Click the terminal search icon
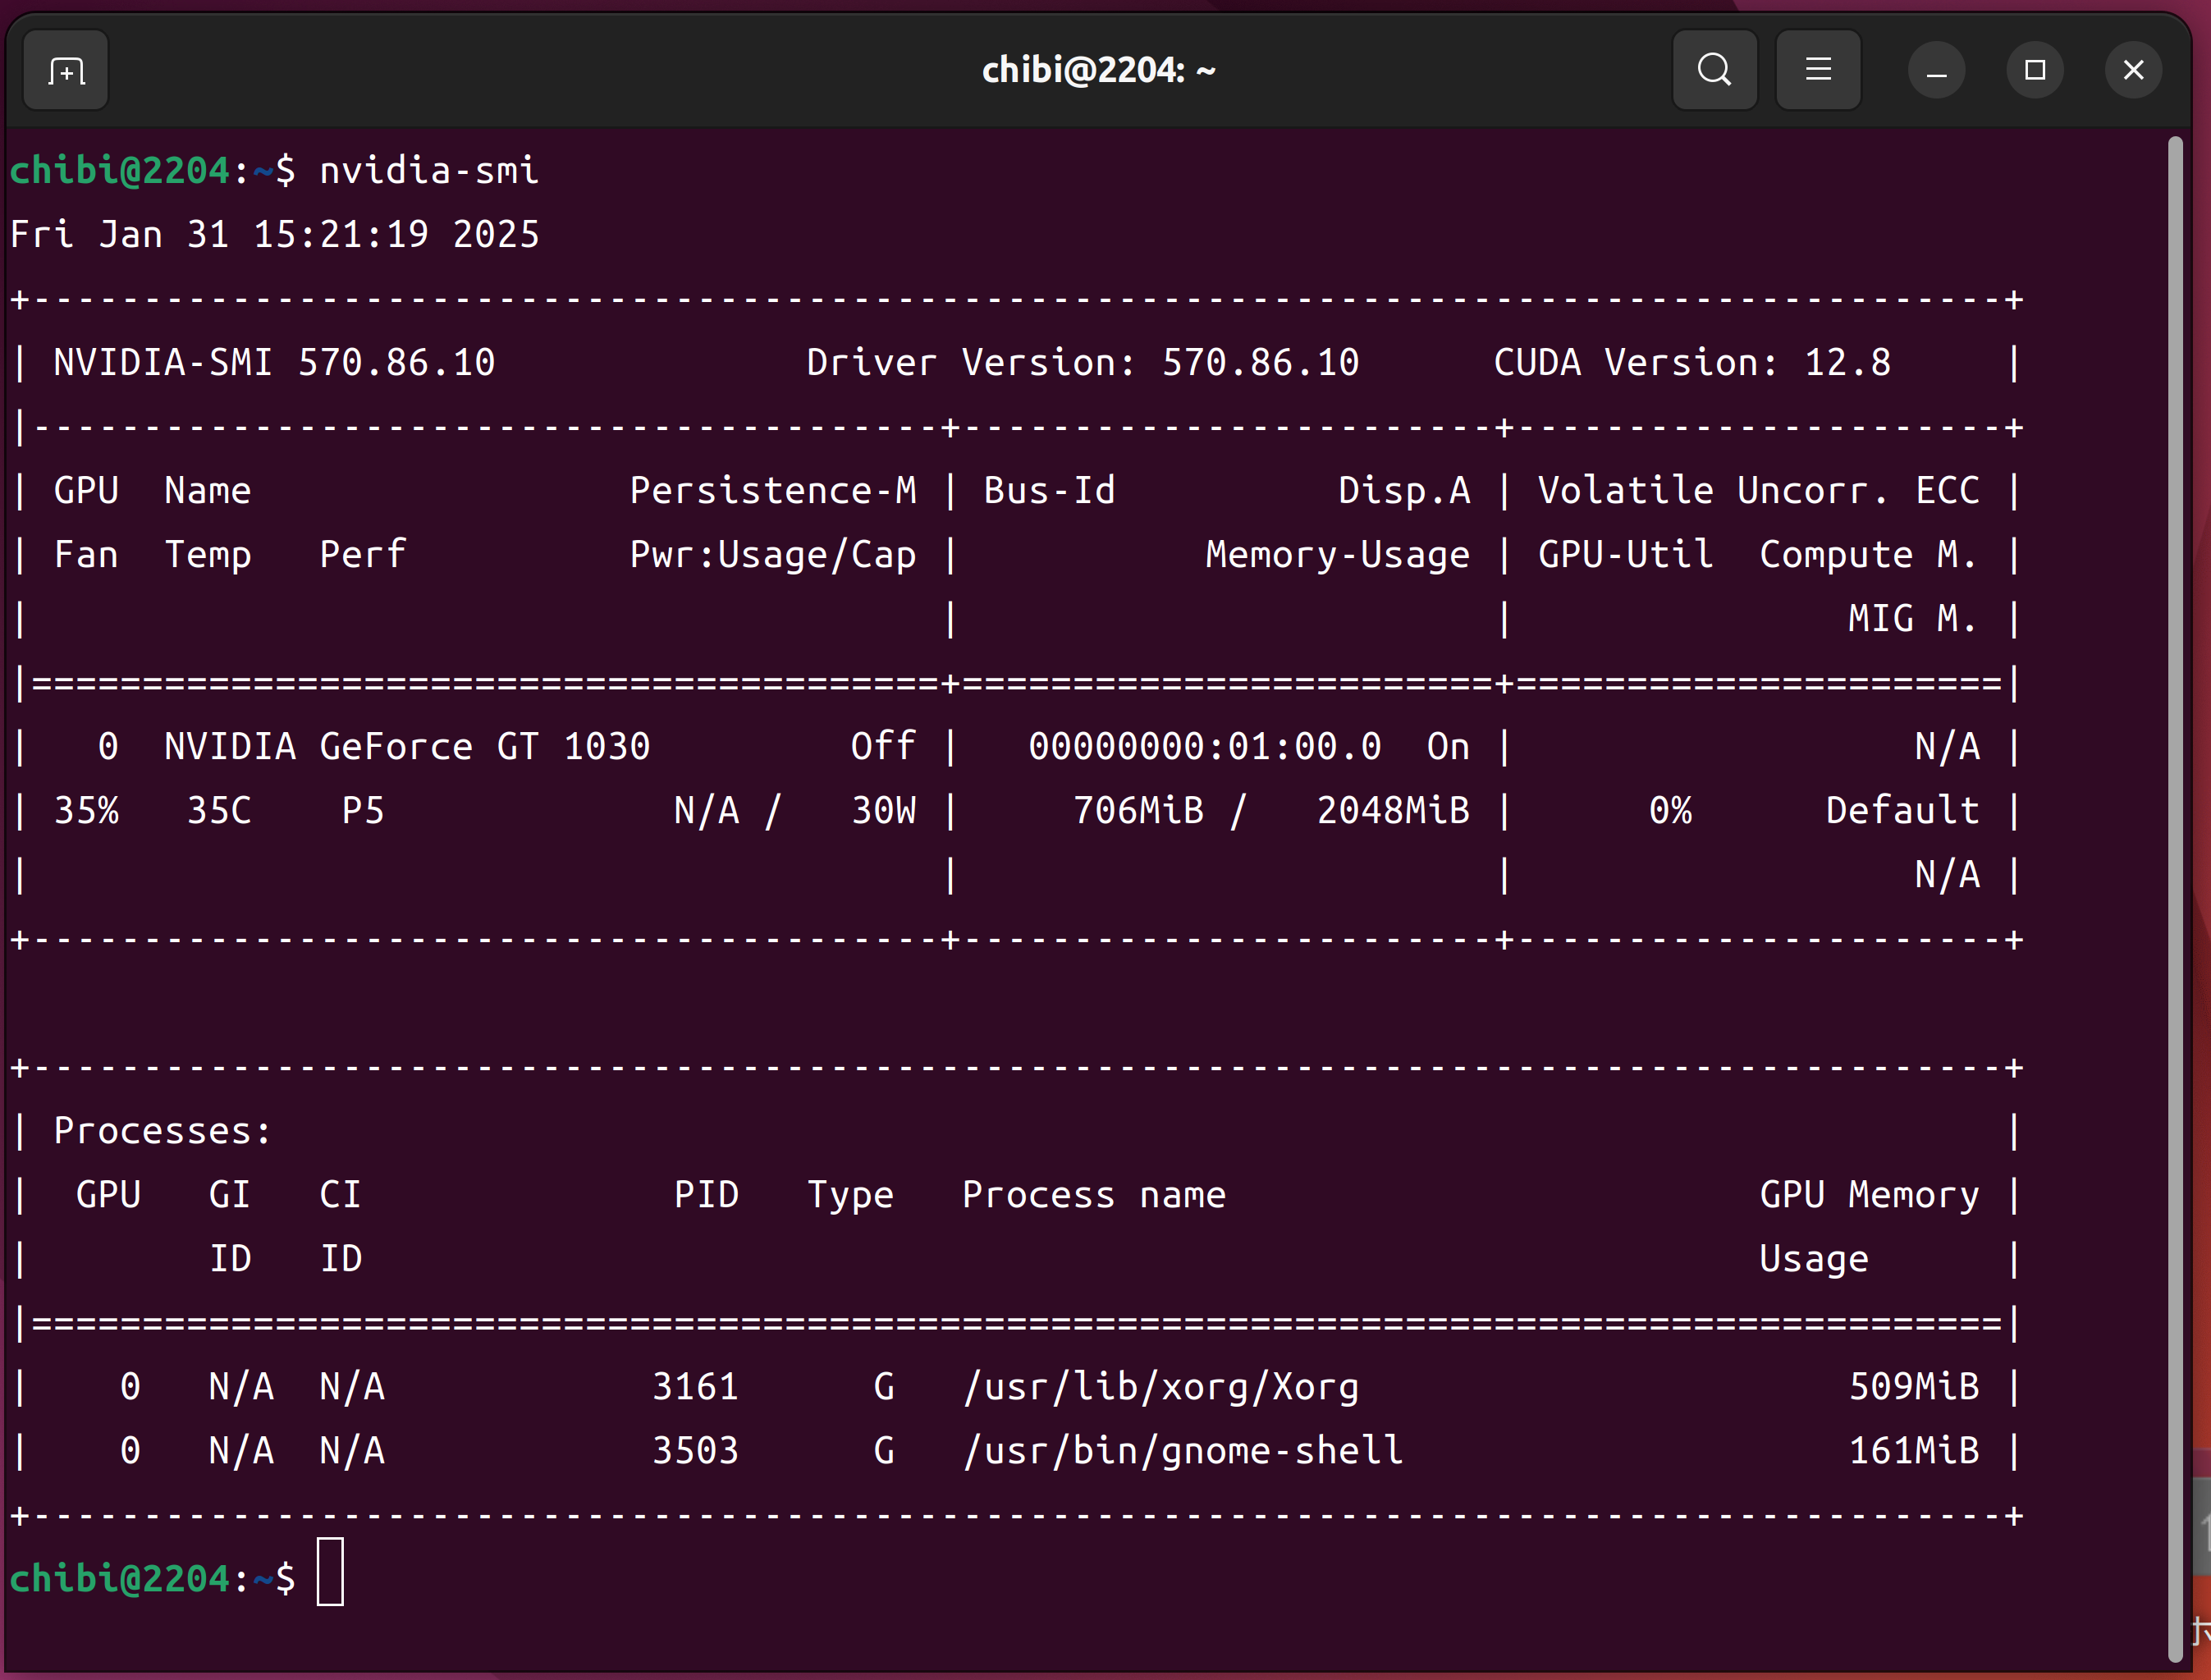 pos(1714,70)
